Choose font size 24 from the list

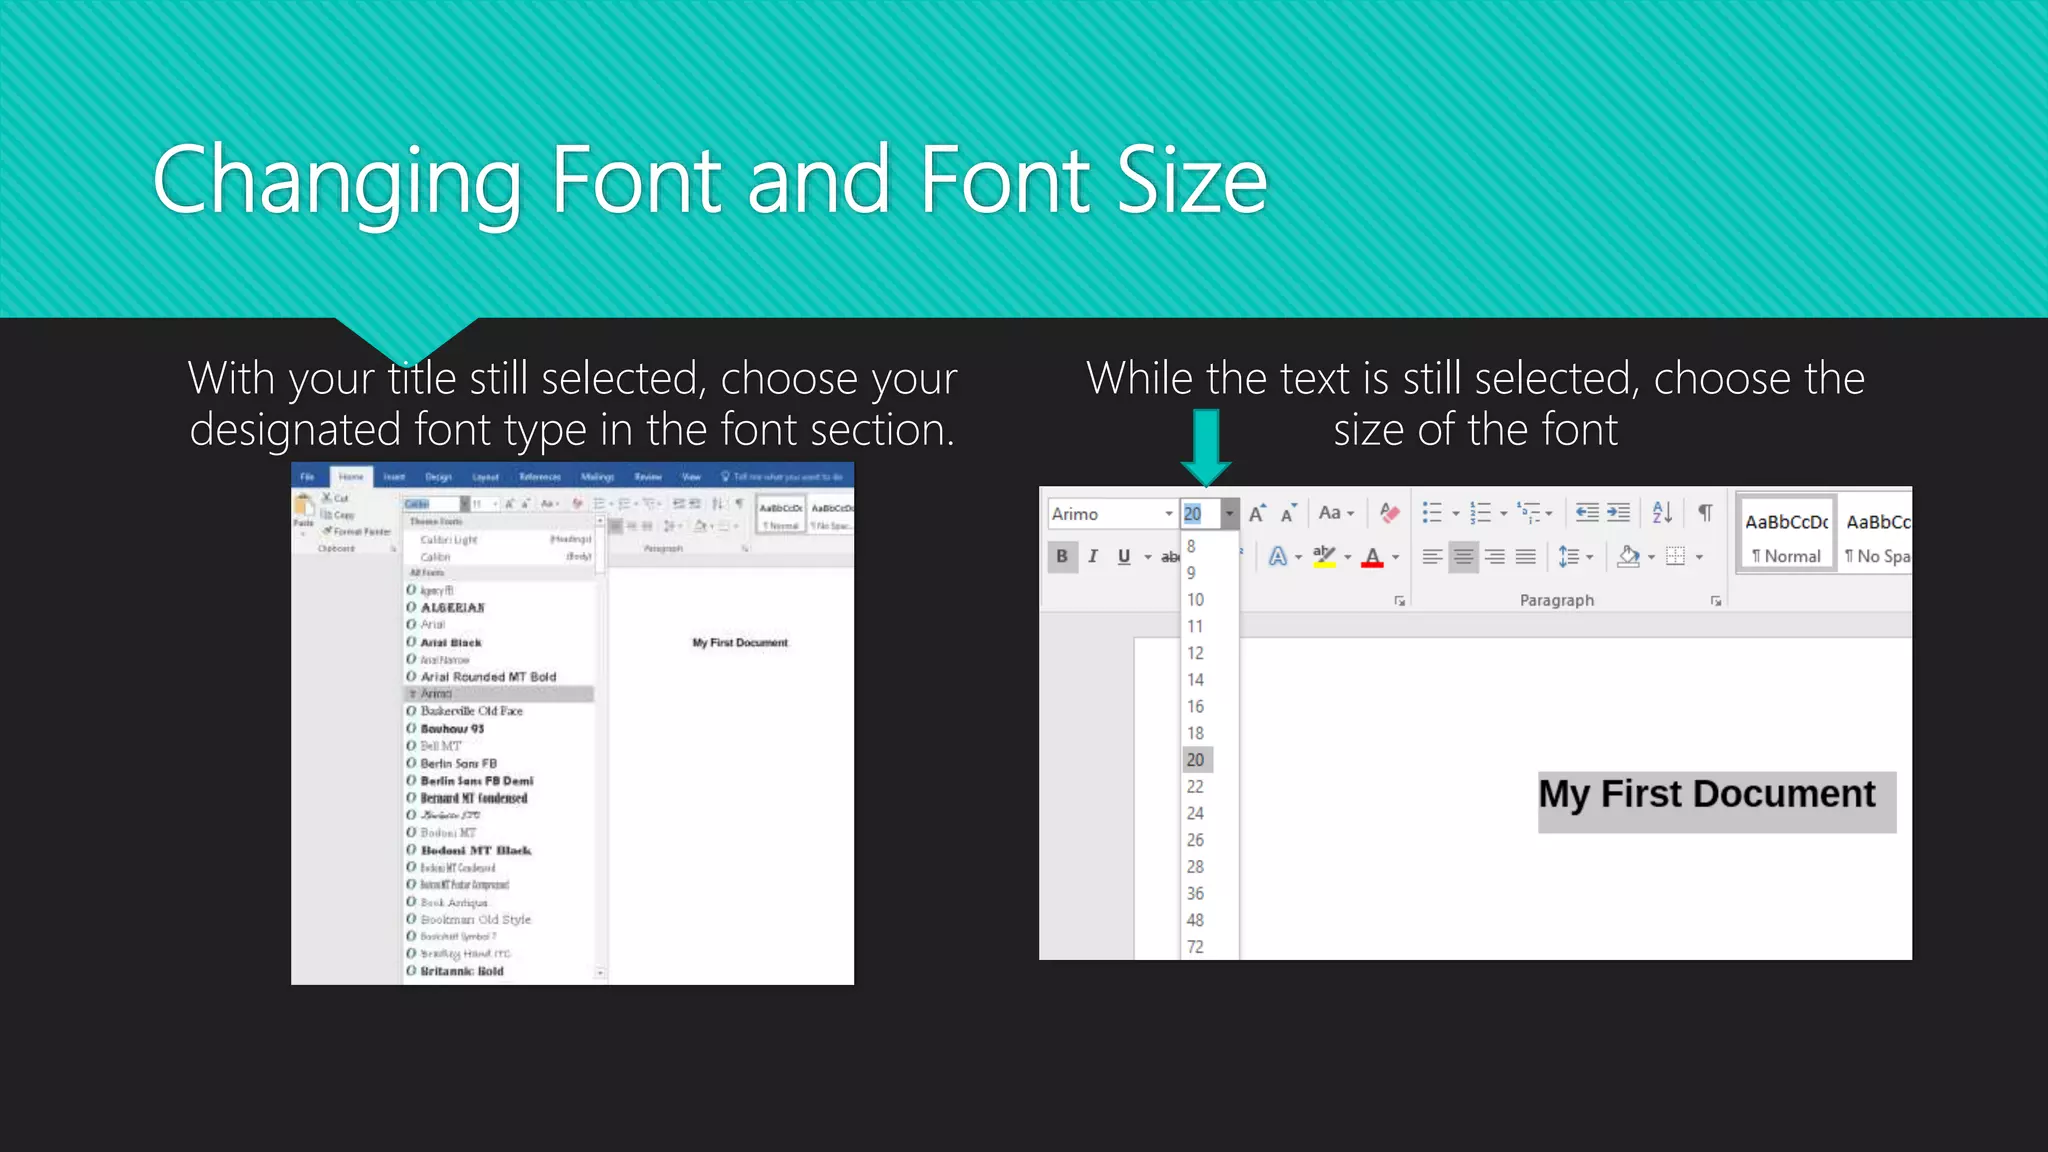[x=1196, y=813]
